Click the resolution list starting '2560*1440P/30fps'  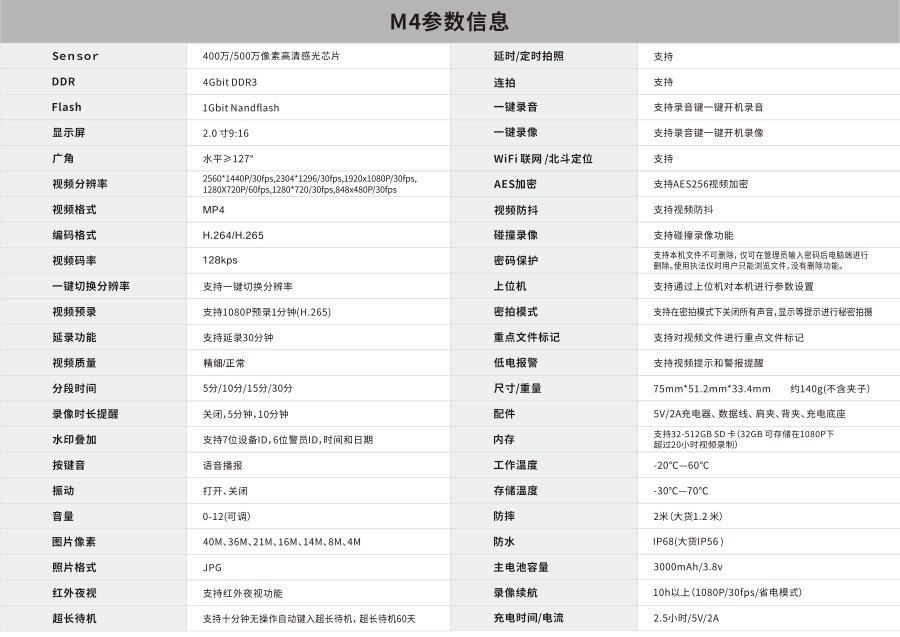tap(309, 184)
